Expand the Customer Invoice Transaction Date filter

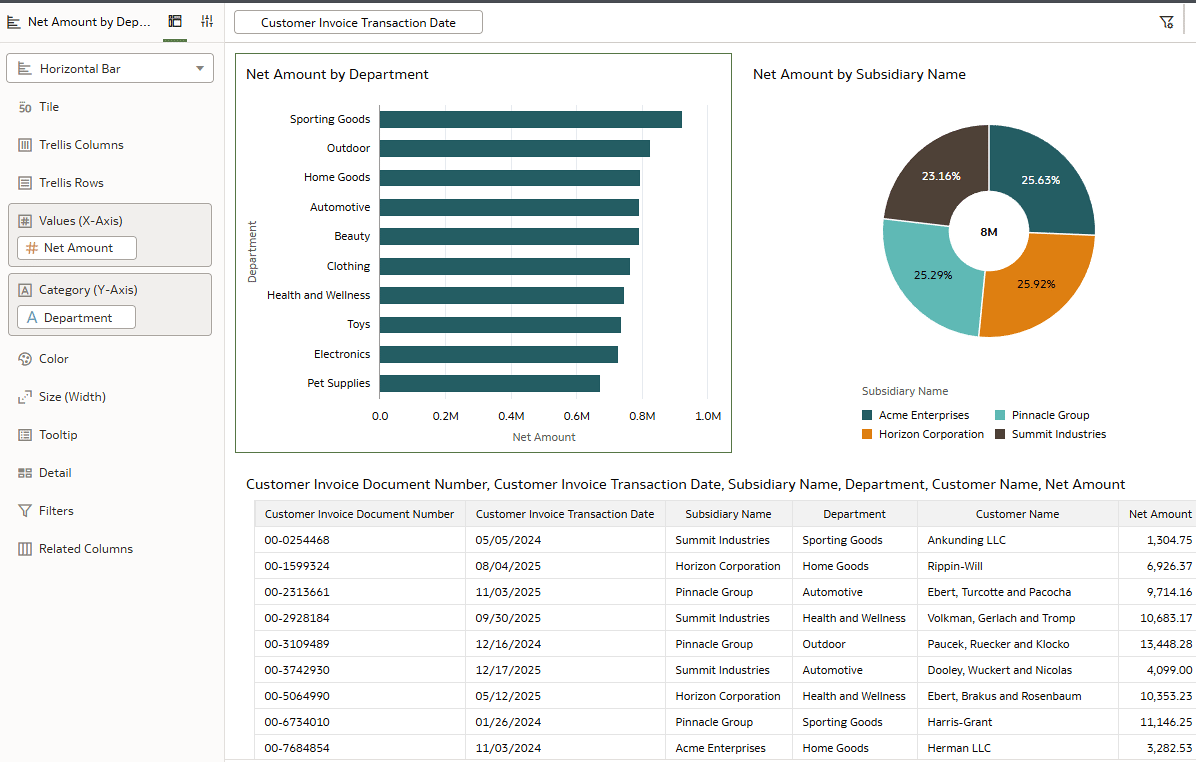click(x=357, y=21)
